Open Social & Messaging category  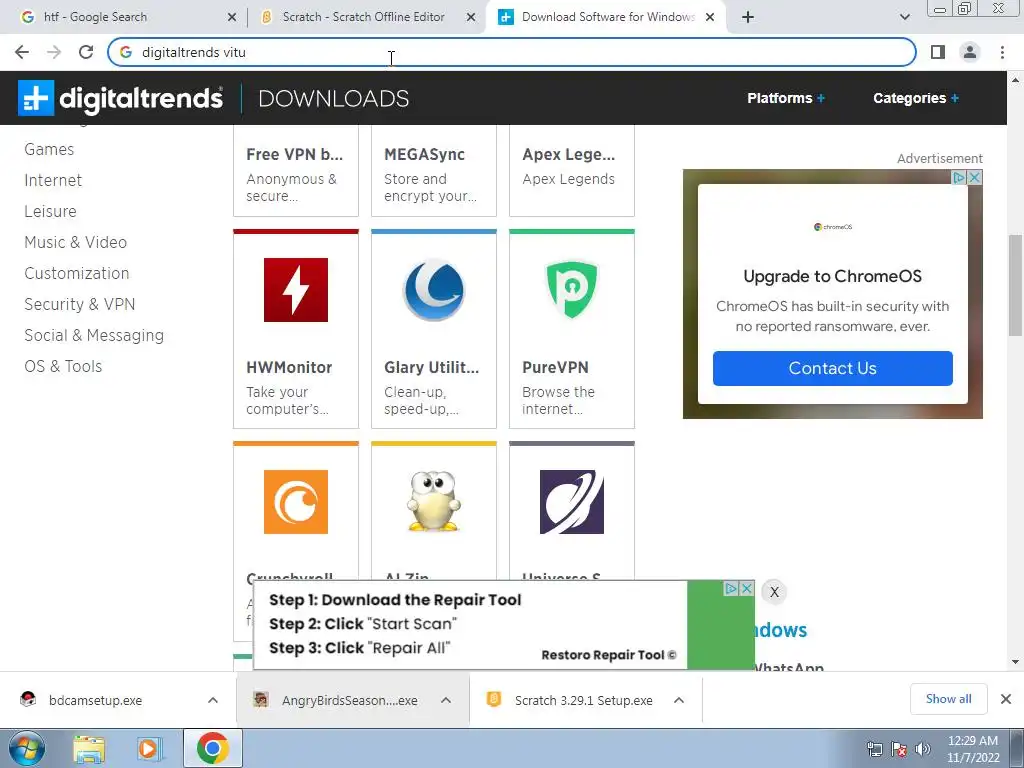(94, 335)
